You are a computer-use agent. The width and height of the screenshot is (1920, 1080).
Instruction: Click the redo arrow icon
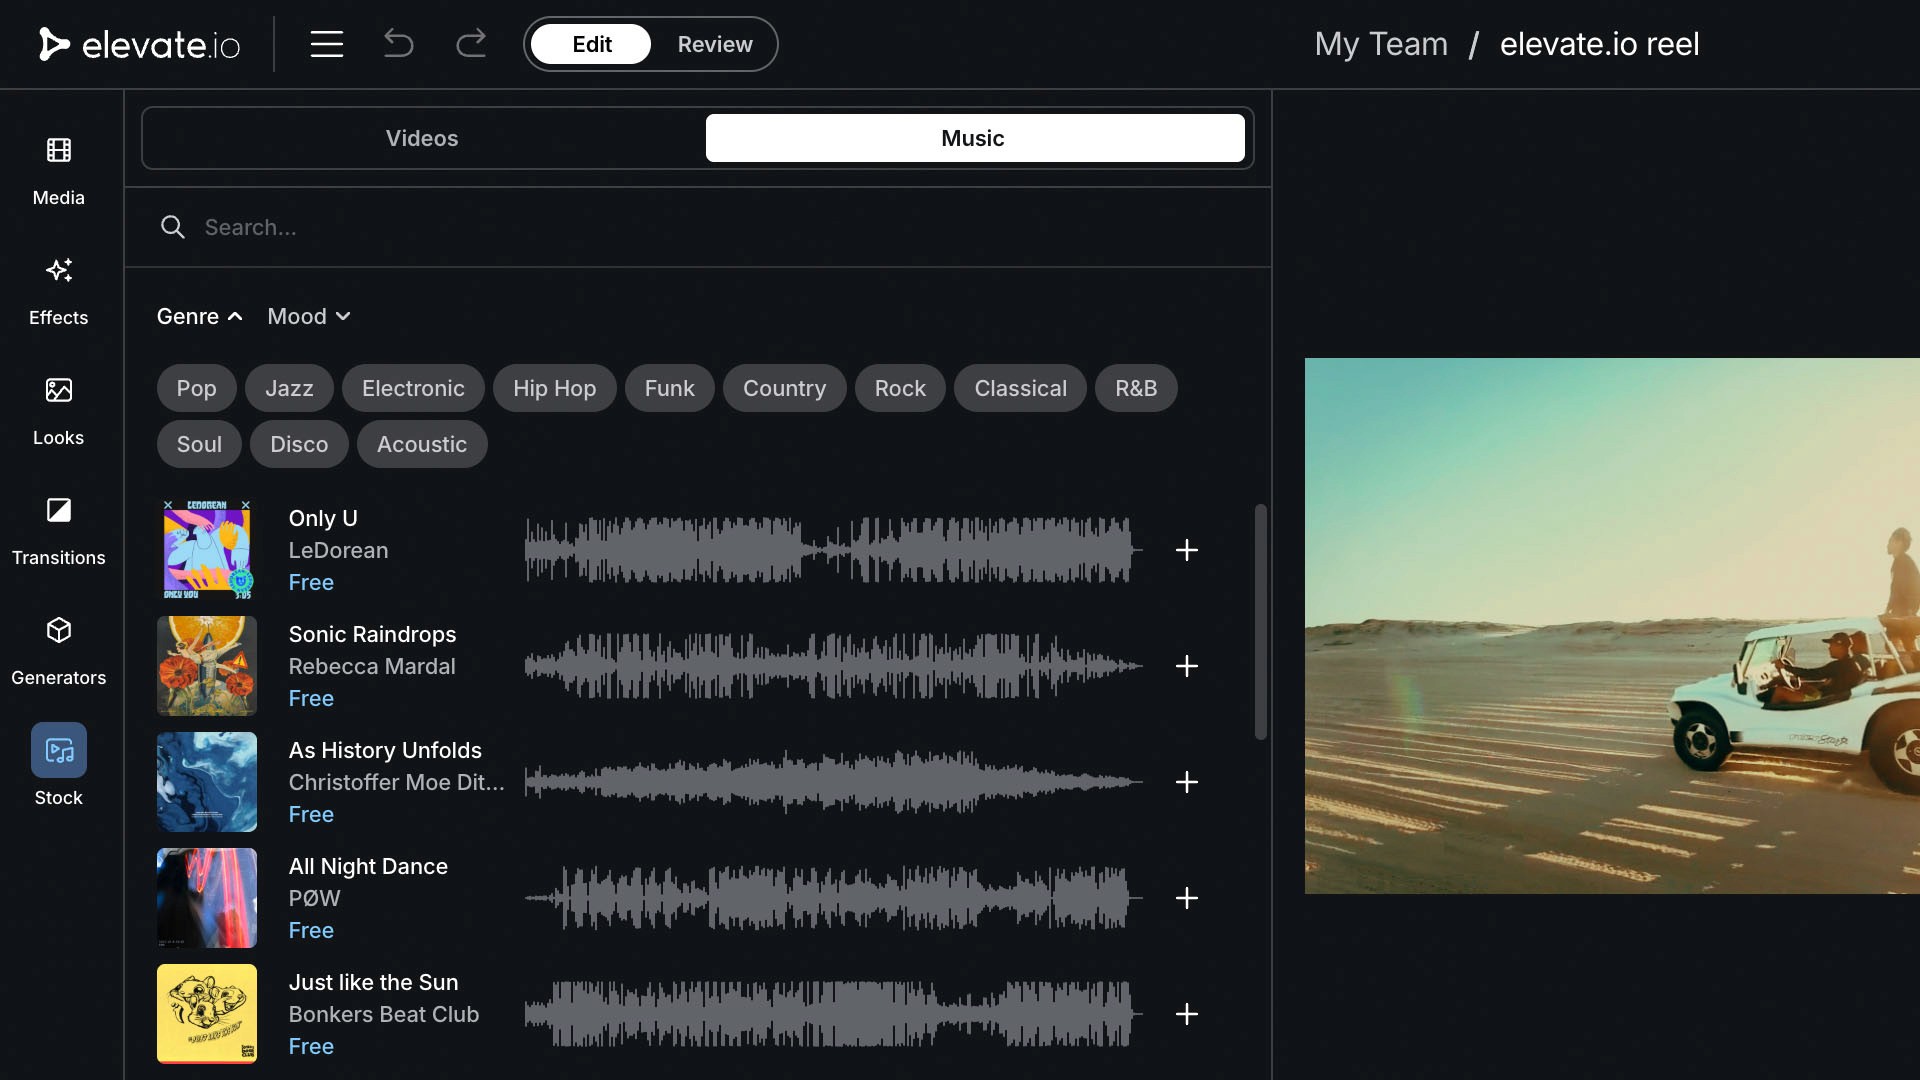click(x=471, y=44)
